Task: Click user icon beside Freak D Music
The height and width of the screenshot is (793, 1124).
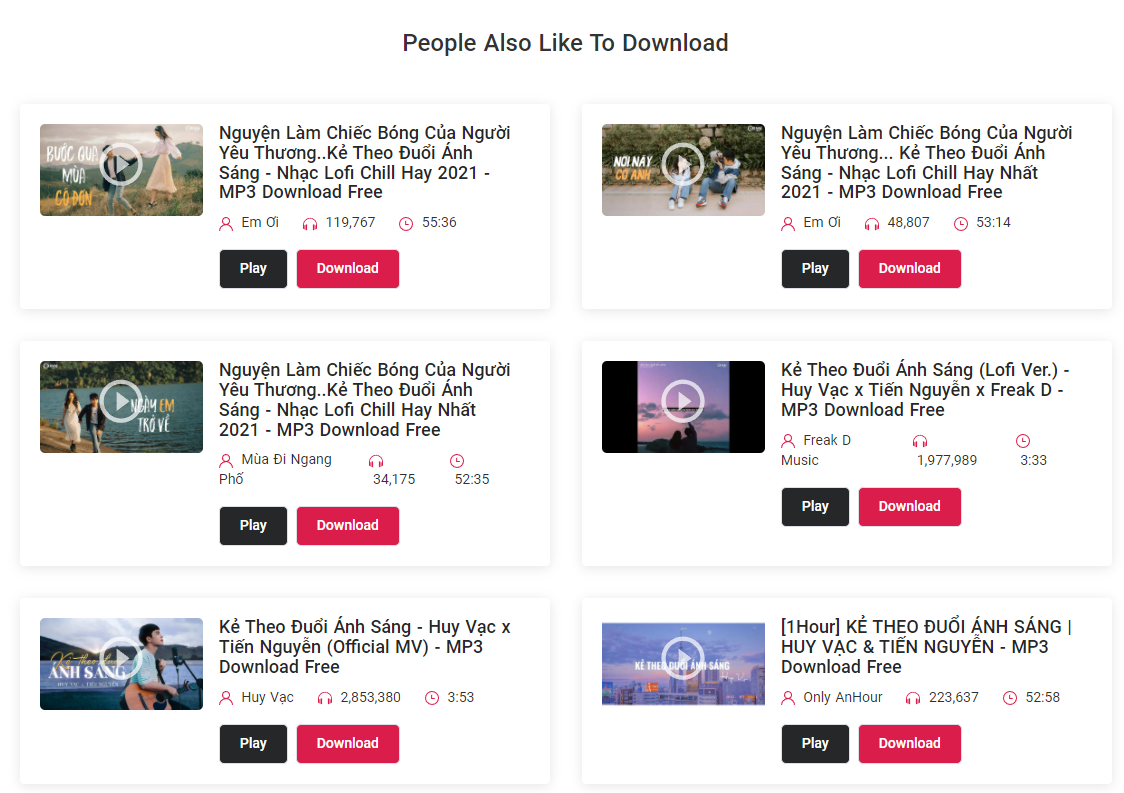Action: coord(788,440)
